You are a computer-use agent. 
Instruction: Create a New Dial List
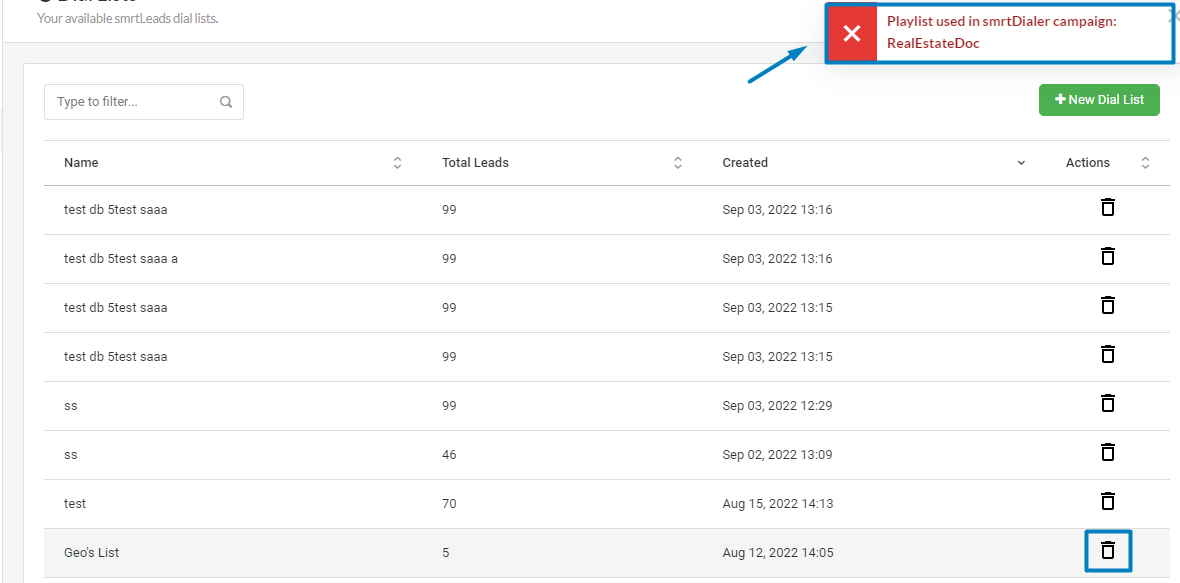1099,100
